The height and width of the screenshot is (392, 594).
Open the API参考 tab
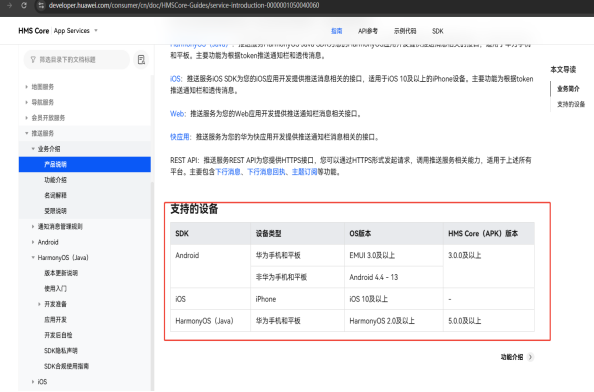coord(368,31)
